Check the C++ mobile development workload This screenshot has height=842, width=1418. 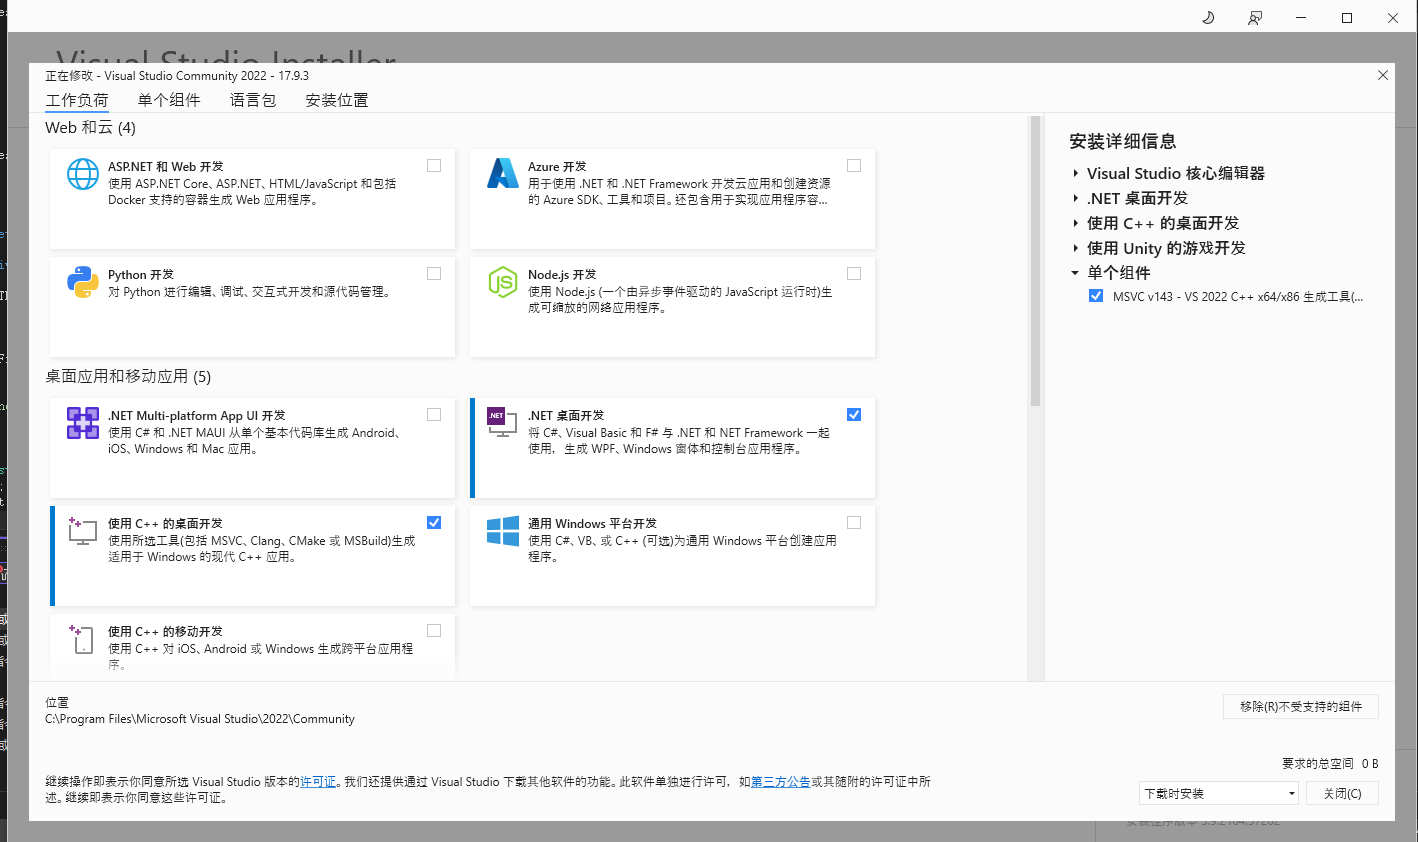[434, 631]
